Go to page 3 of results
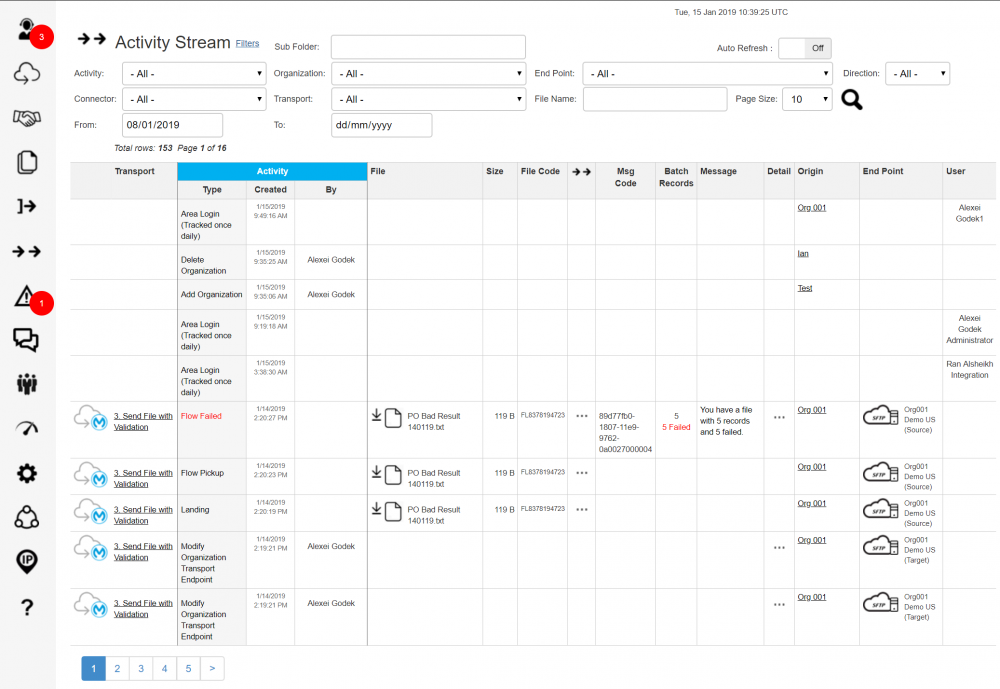 coord(141,669)
